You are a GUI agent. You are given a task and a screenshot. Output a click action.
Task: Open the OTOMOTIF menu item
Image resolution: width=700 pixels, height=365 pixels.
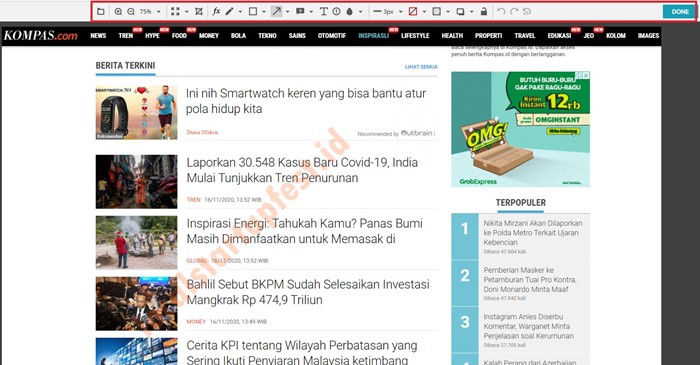[x=332, y=36]
